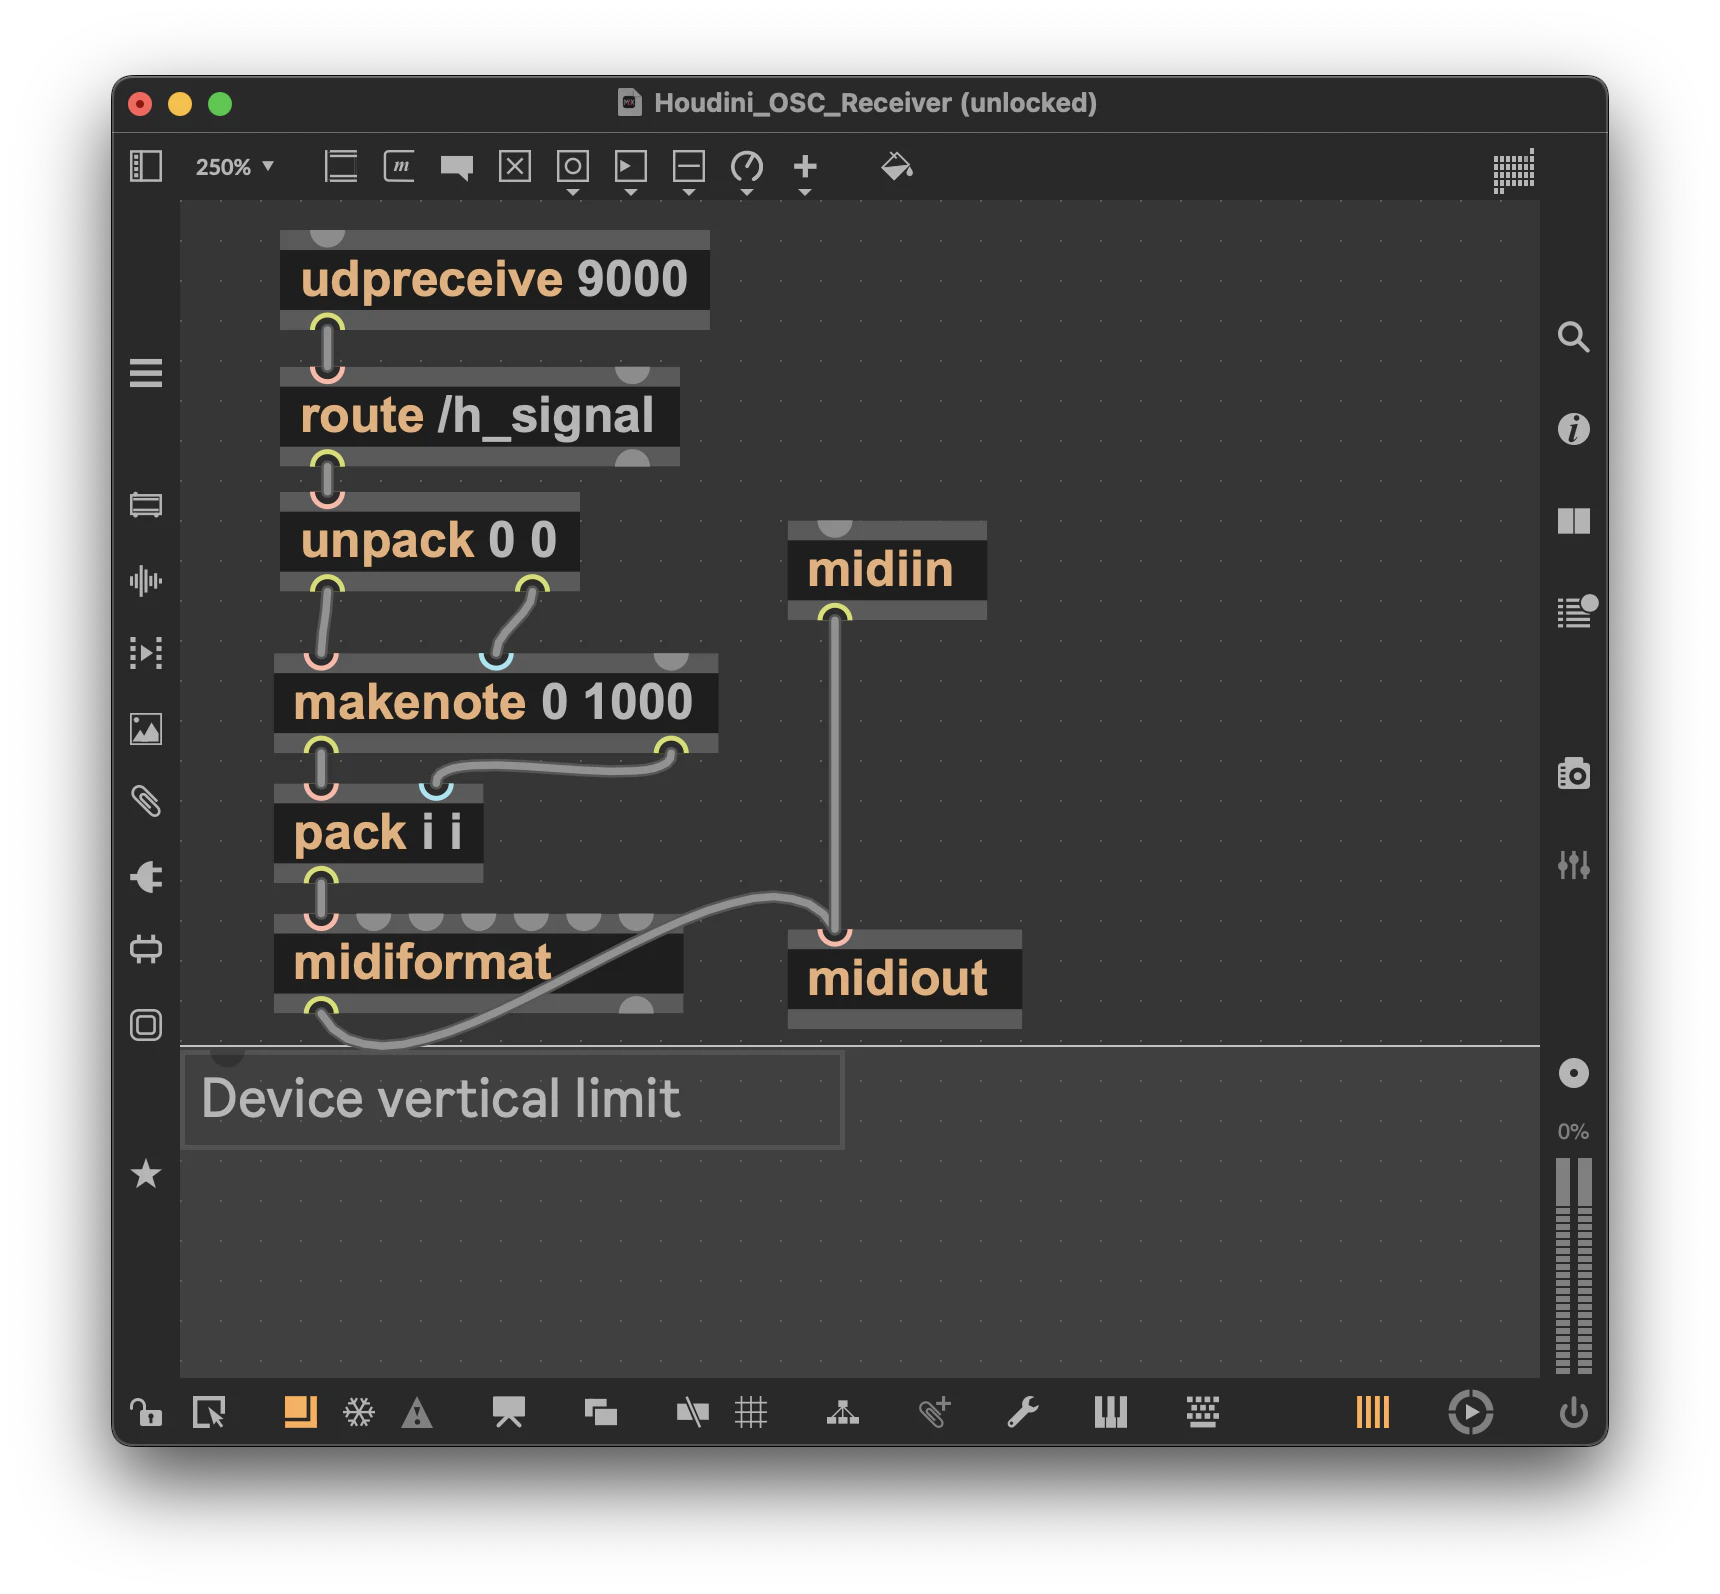Toggle presentation mode easel icon

(x=509, y=1412)
